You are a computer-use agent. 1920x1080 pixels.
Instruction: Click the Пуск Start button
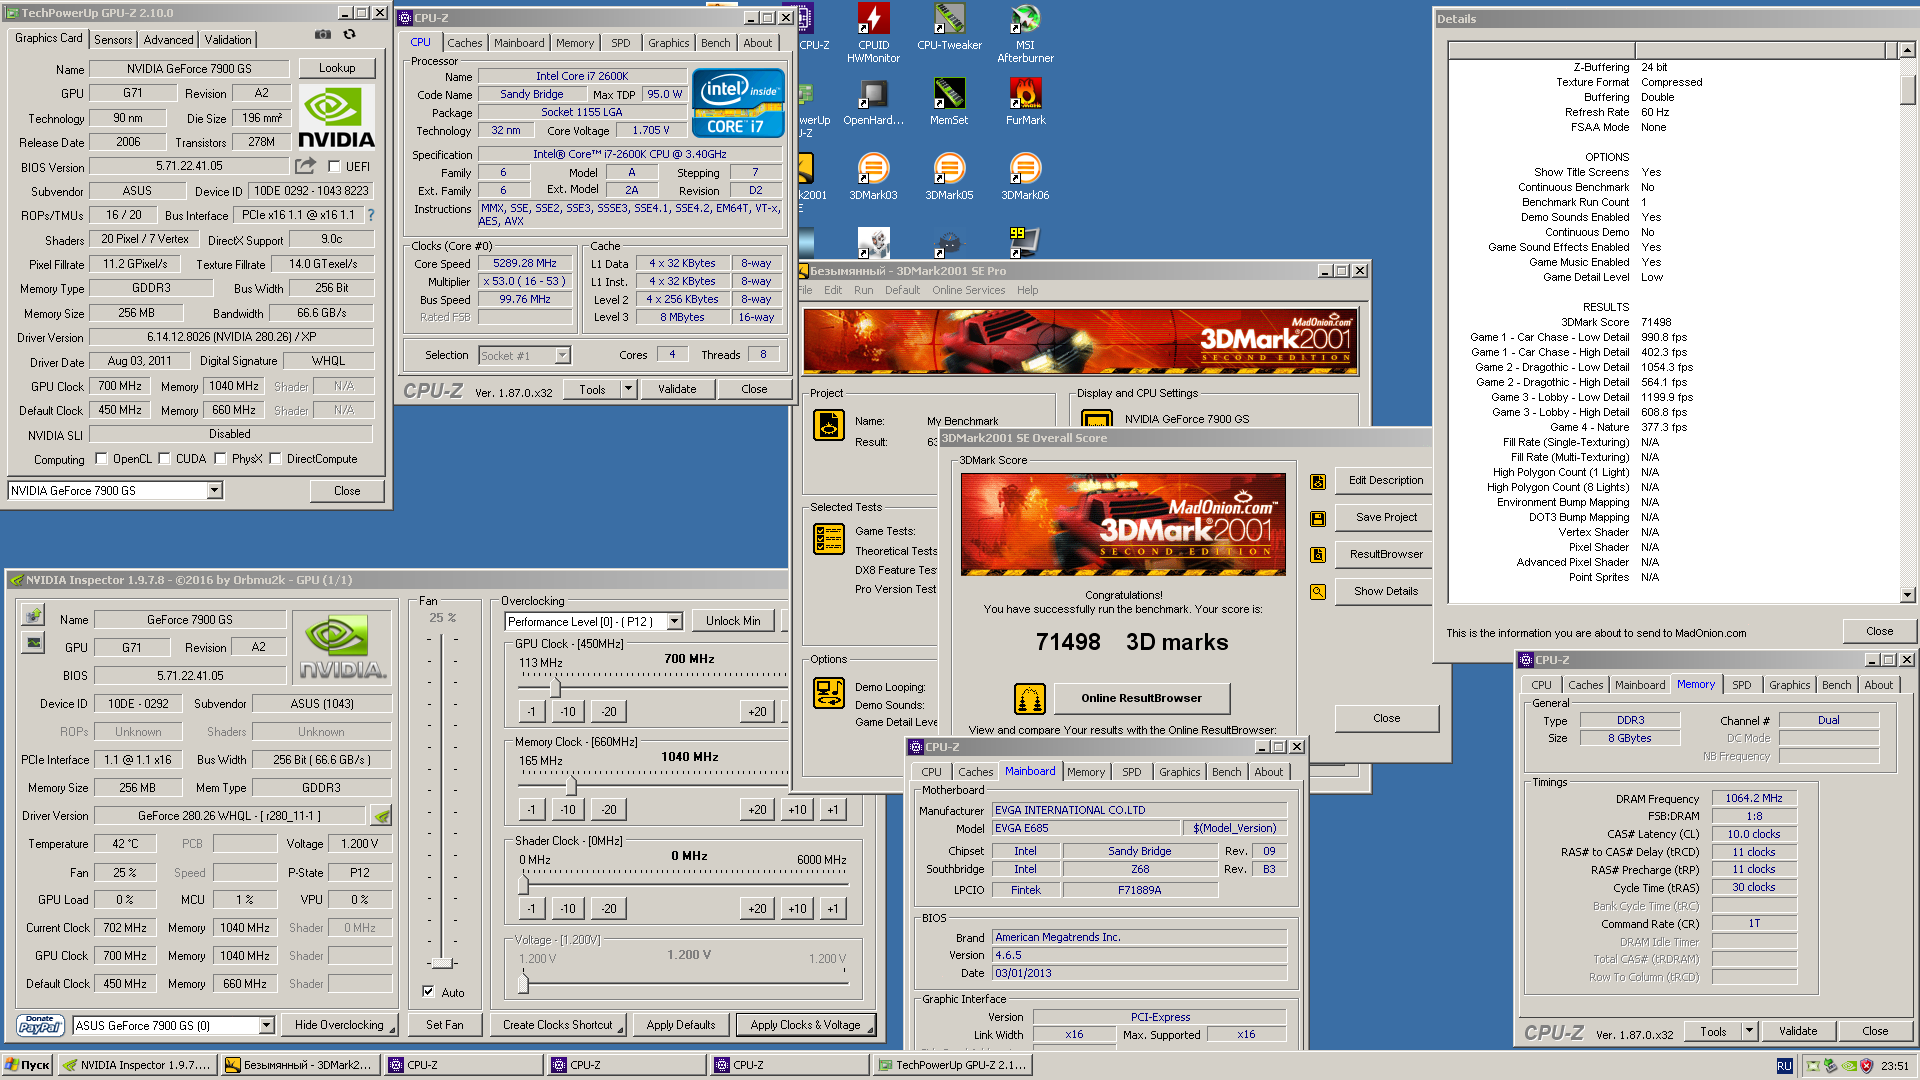[x=27, y=1065]
